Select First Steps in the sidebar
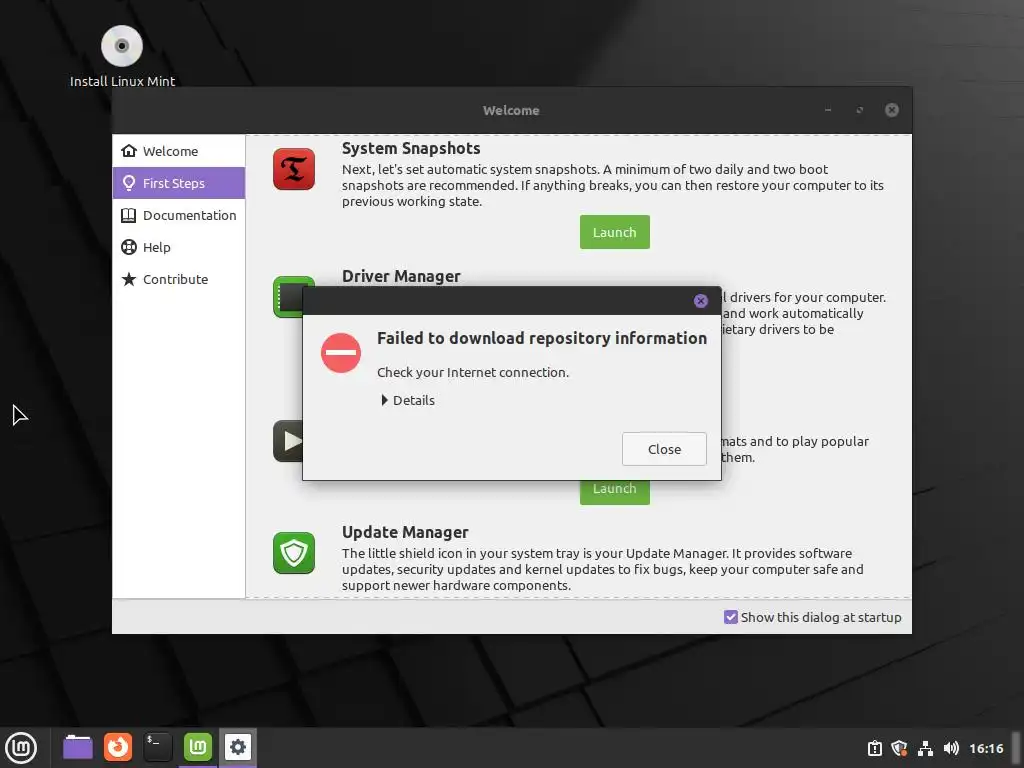Viewport: 1024px width, 768px height. 179,183
